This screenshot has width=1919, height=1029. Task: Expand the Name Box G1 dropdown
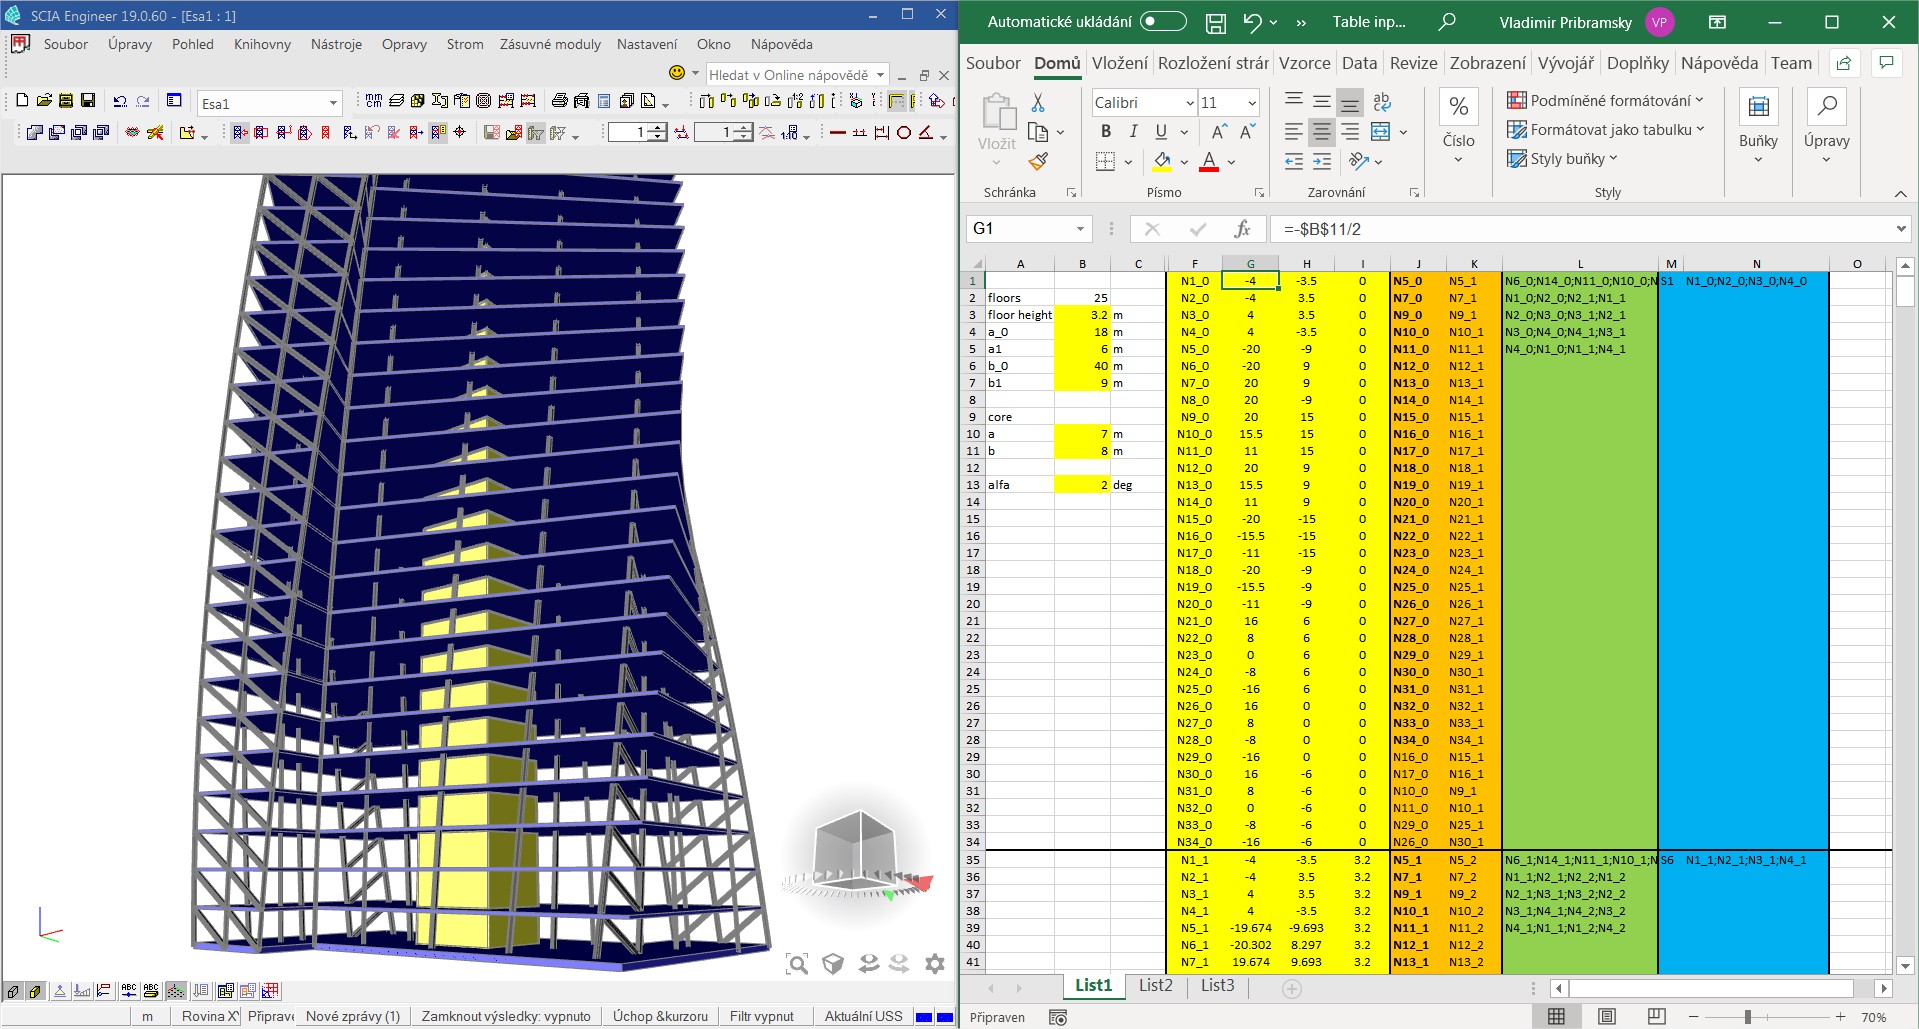pyautogui.click(x=1080, y=229)
